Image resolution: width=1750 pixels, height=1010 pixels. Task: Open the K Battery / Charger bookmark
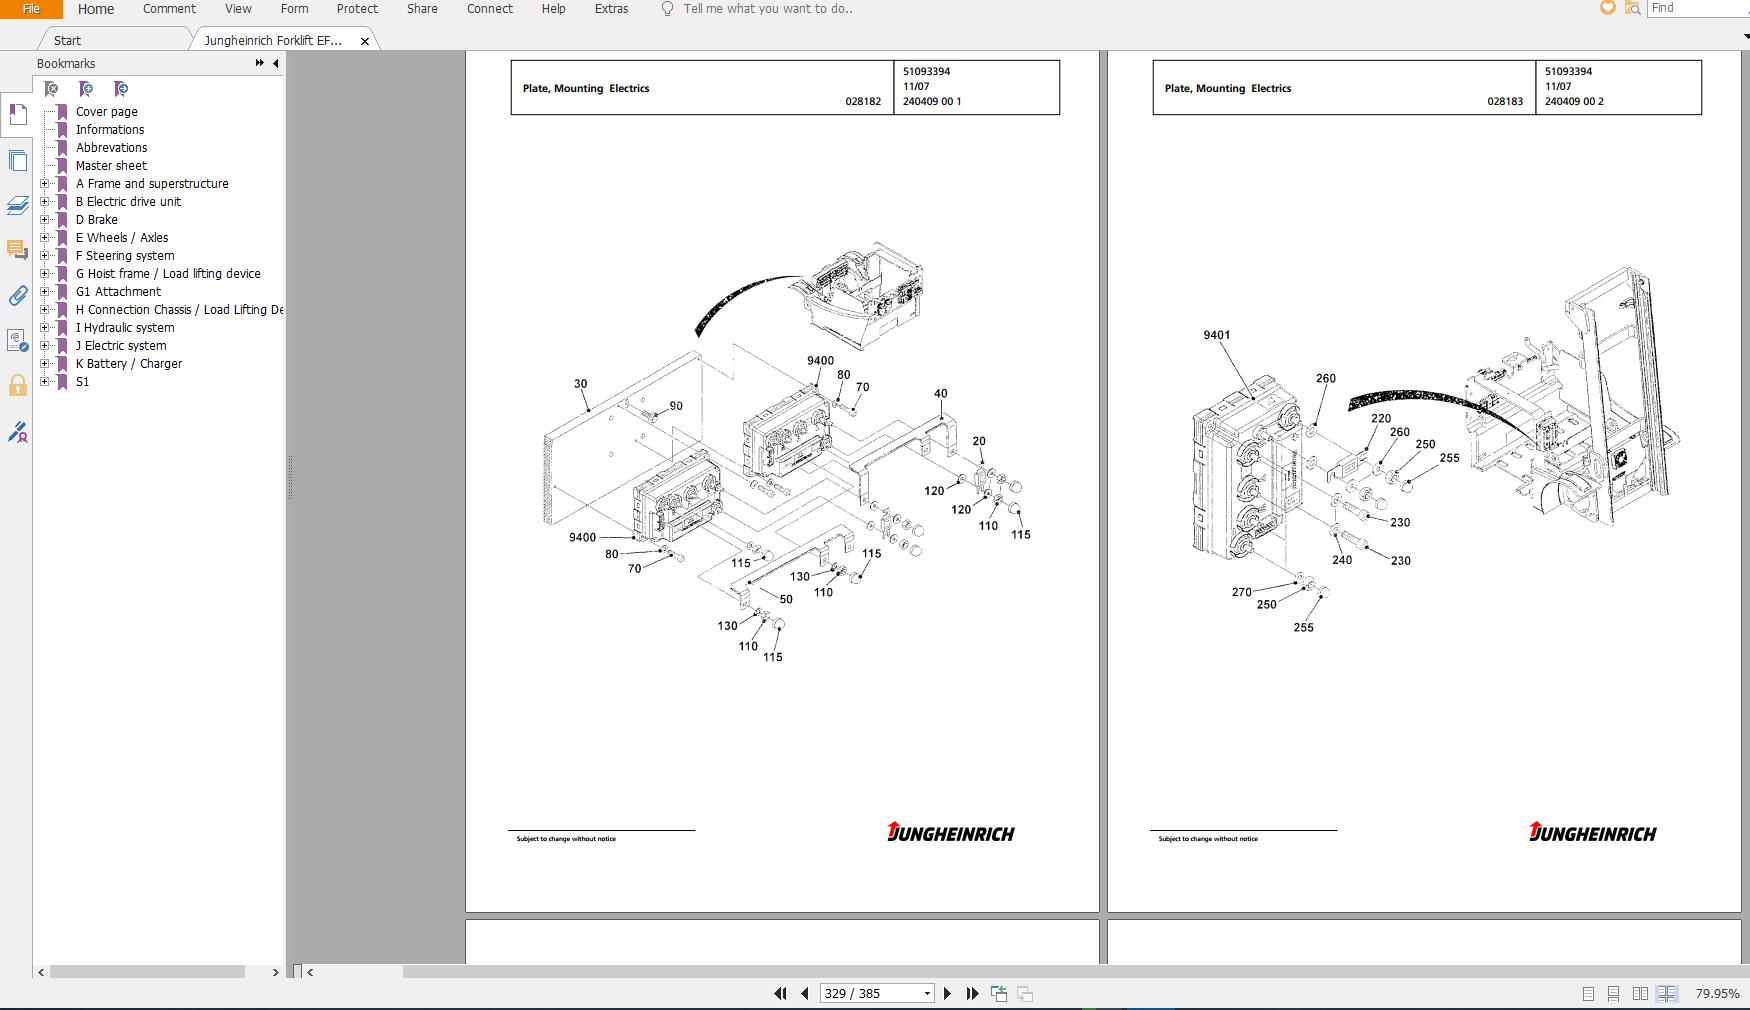click(x=128, y=364)
